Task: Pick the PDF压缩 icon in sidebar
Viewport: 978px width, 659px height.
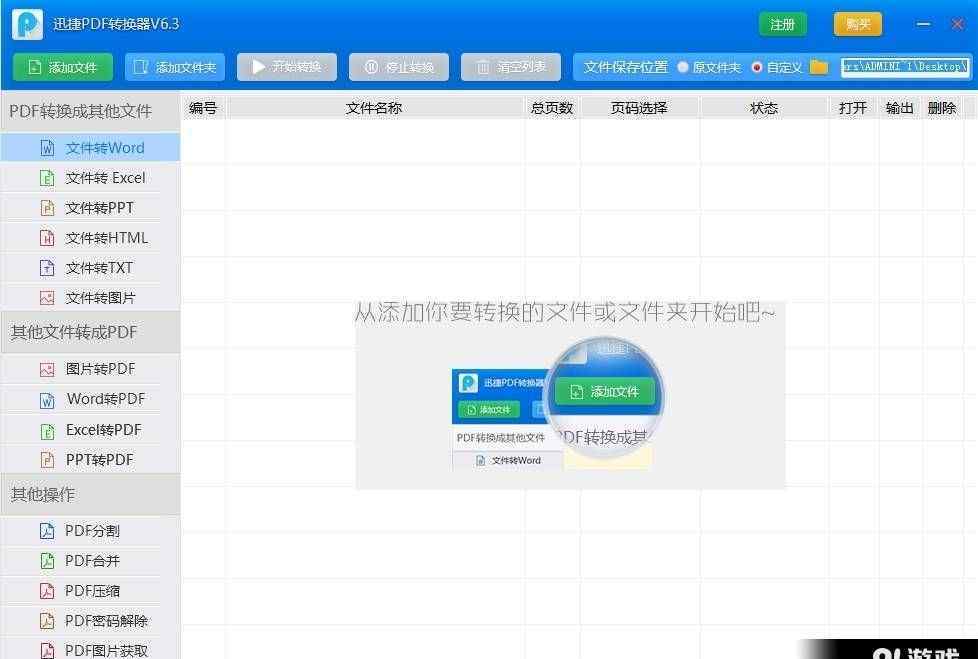Action: tap(47, 591)
